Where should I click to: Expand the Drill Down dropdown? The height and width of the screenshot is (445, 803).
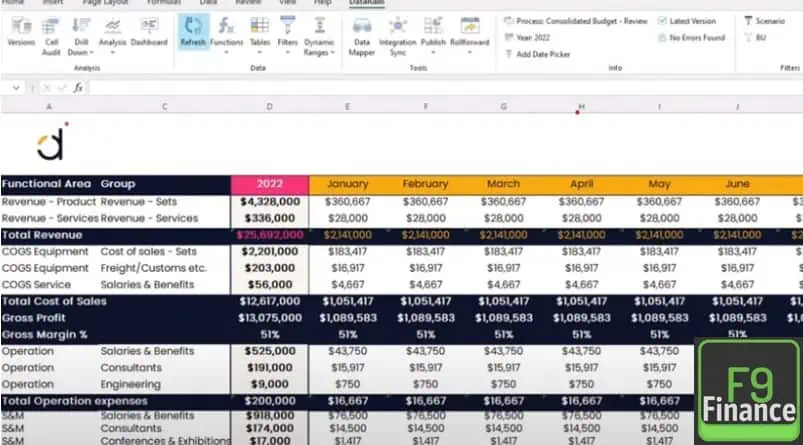point(80,52)
